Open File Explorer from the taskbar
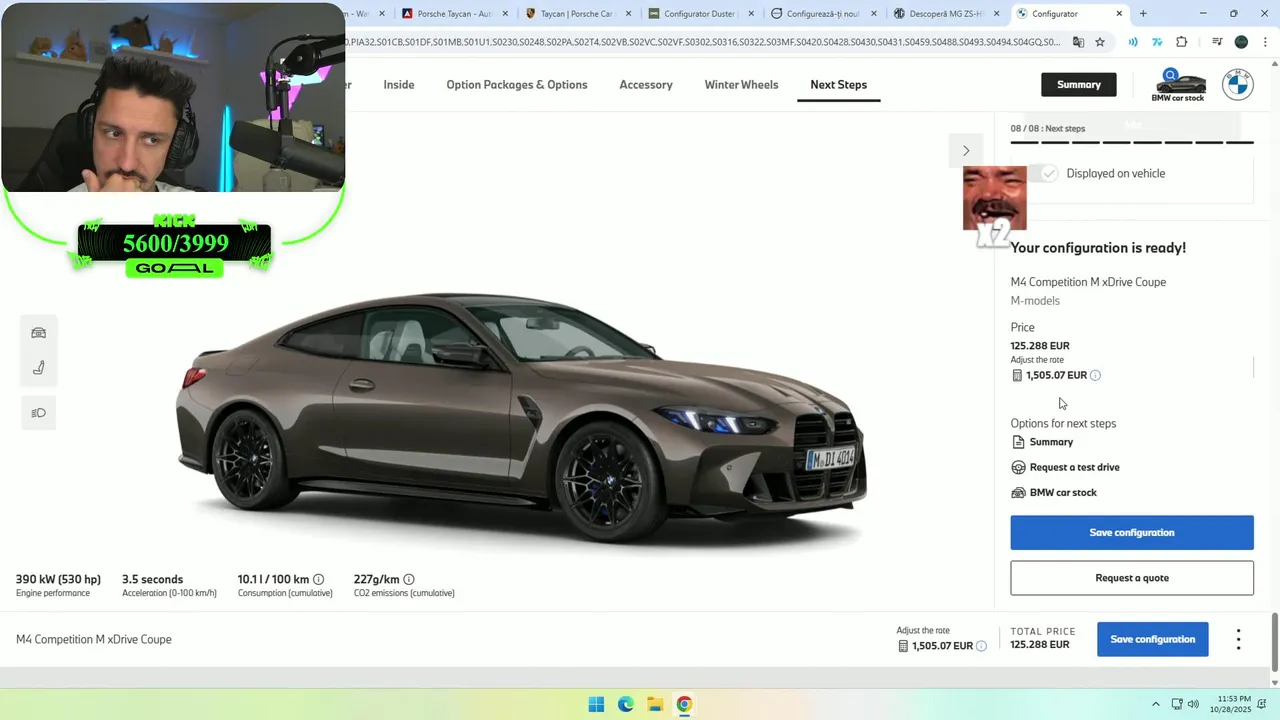This screenshot has height=720, width=1280. [655, 704]
